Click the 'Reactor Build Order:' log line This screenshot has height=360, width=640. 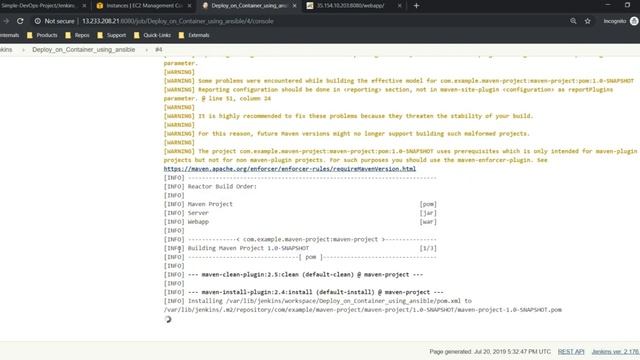click(x=210, y=186)
